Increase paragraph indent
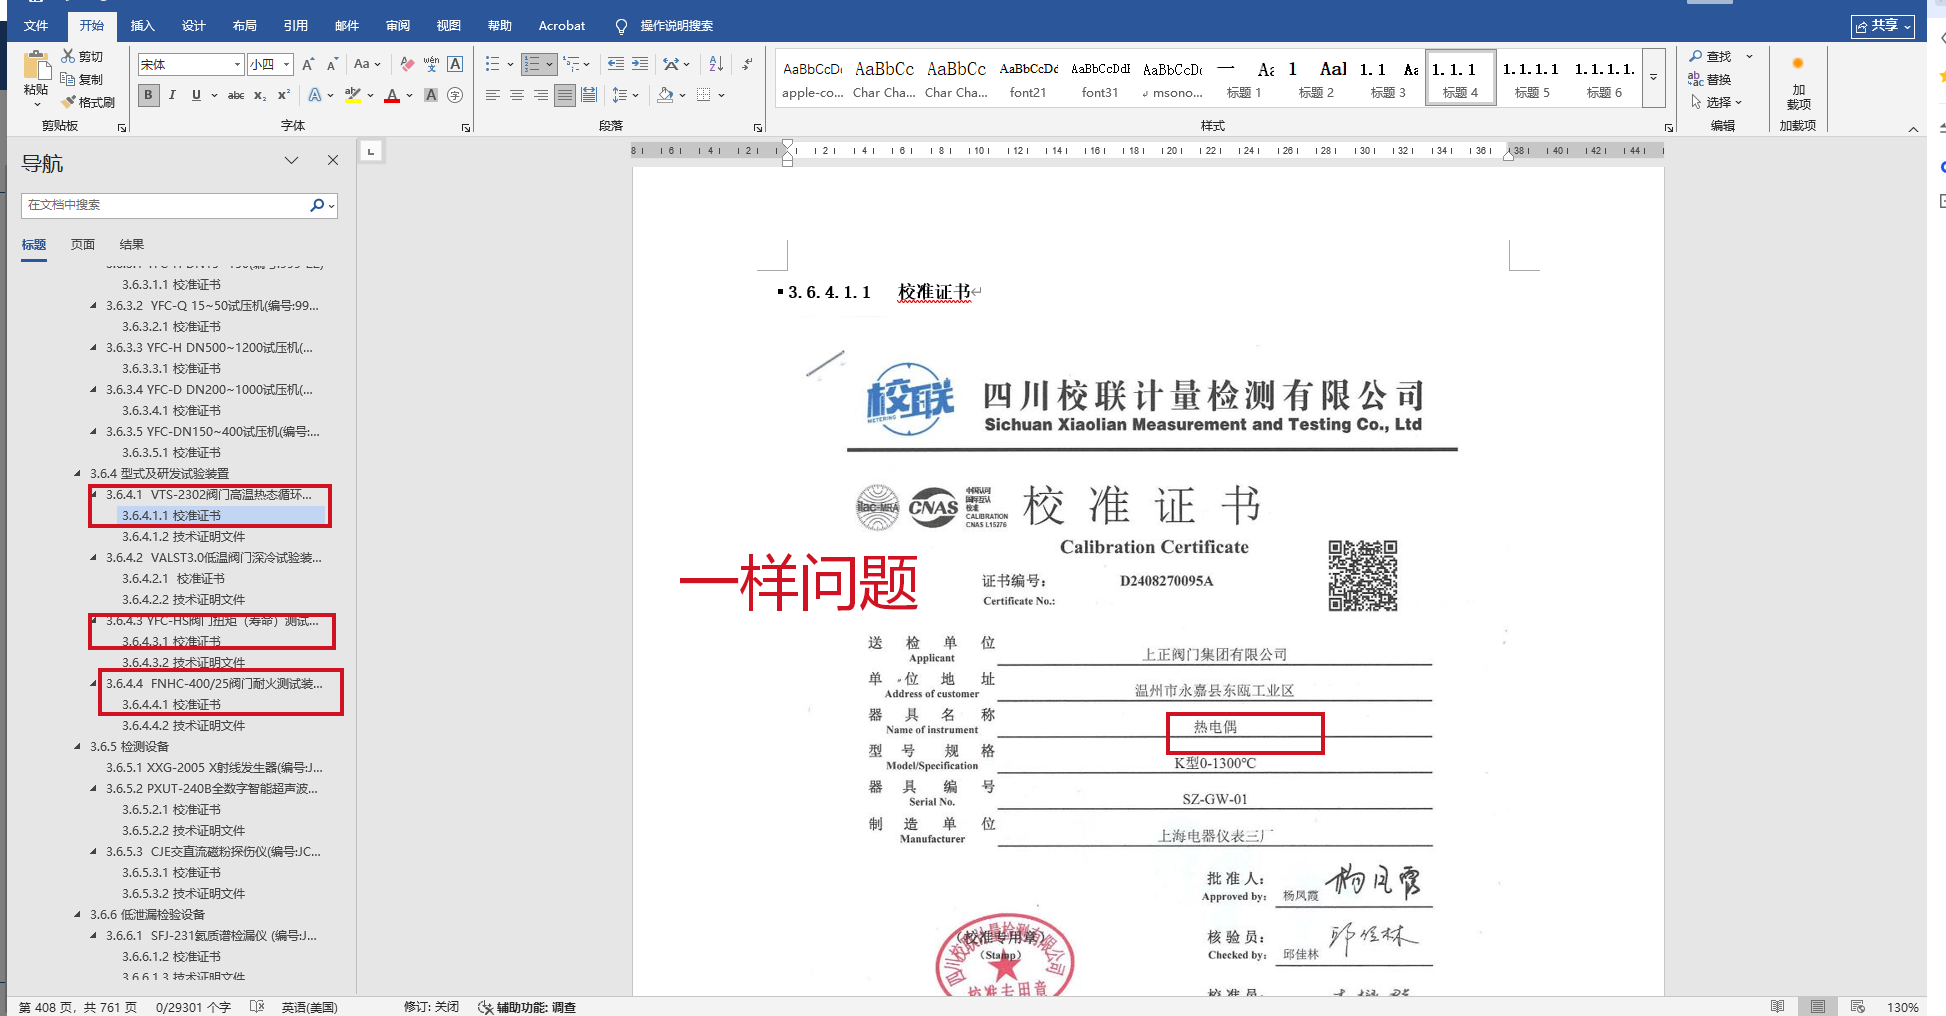Image resolution: width=1946 pixels, height=1016 pixels. [640, 64]
